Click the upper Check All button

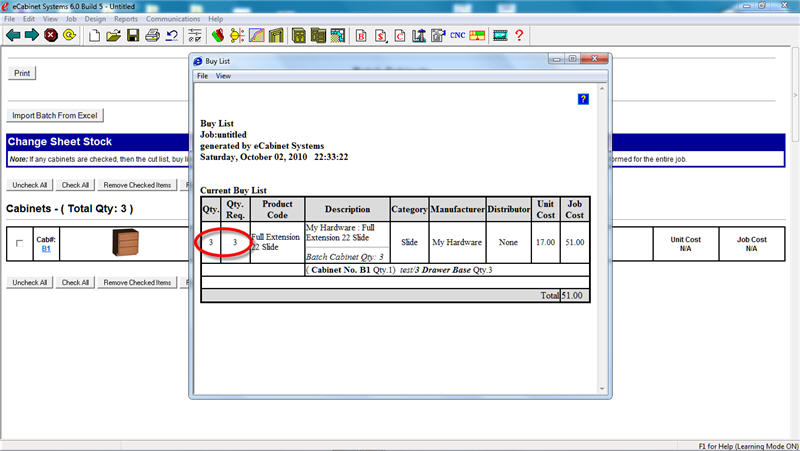pos(75,185)
